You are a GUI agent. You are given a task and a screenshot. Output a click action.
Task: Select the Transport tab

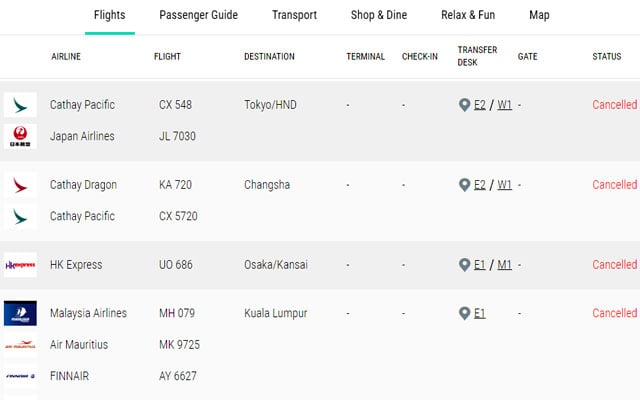point(294,16)
